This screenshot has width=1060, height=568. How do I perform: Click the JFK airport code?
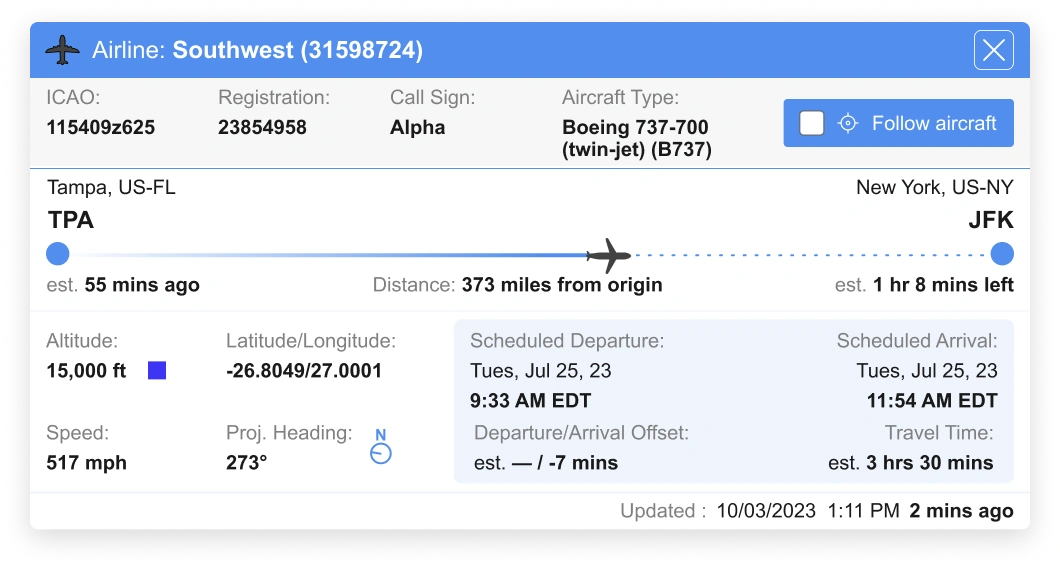[x=990, y=220]
